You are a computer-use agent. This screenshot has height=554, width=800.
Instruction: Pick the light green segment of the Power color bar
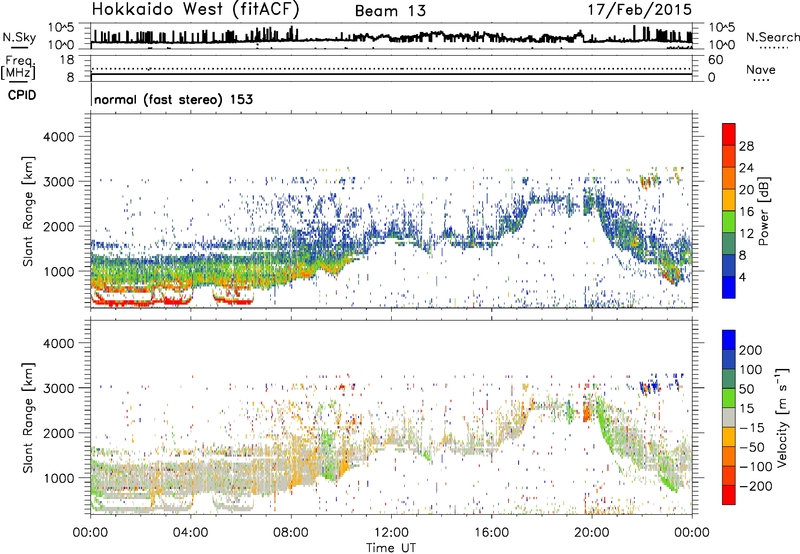pyautogui.click(x=729, y=222)
